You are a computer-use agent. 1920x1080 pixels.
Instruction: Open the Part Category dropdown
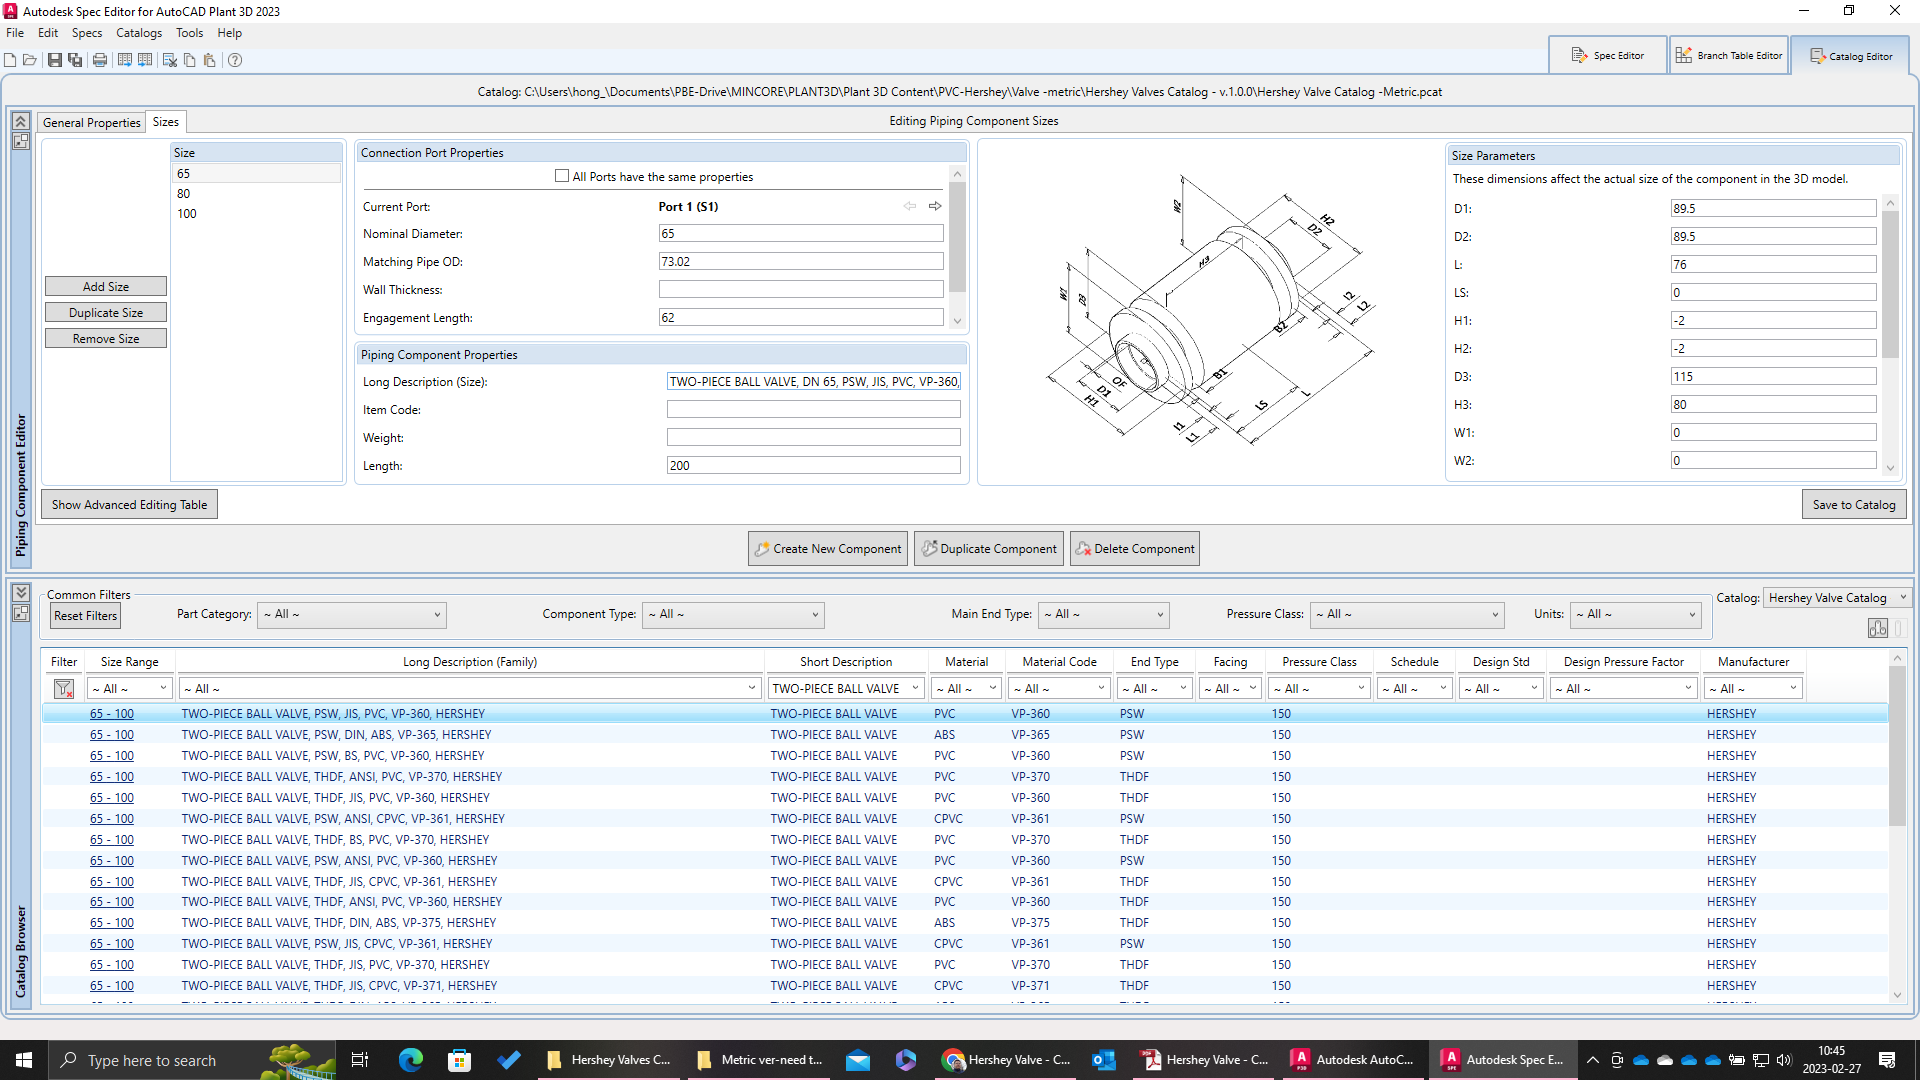tap(351, 614)
